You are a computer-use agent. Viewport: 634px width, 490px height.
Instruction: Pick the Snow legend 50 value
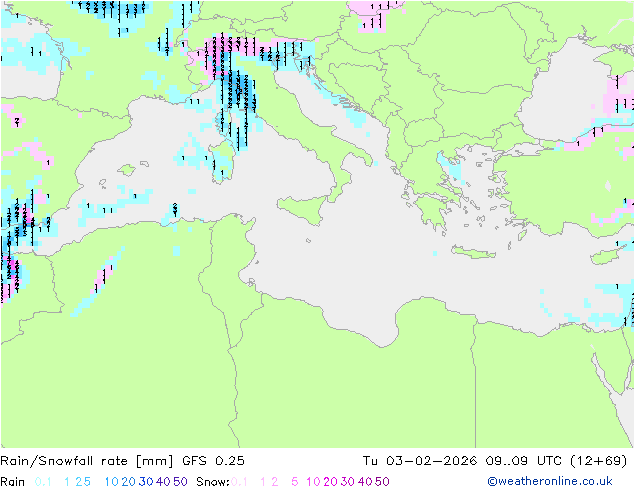click(x=382, y=482)
